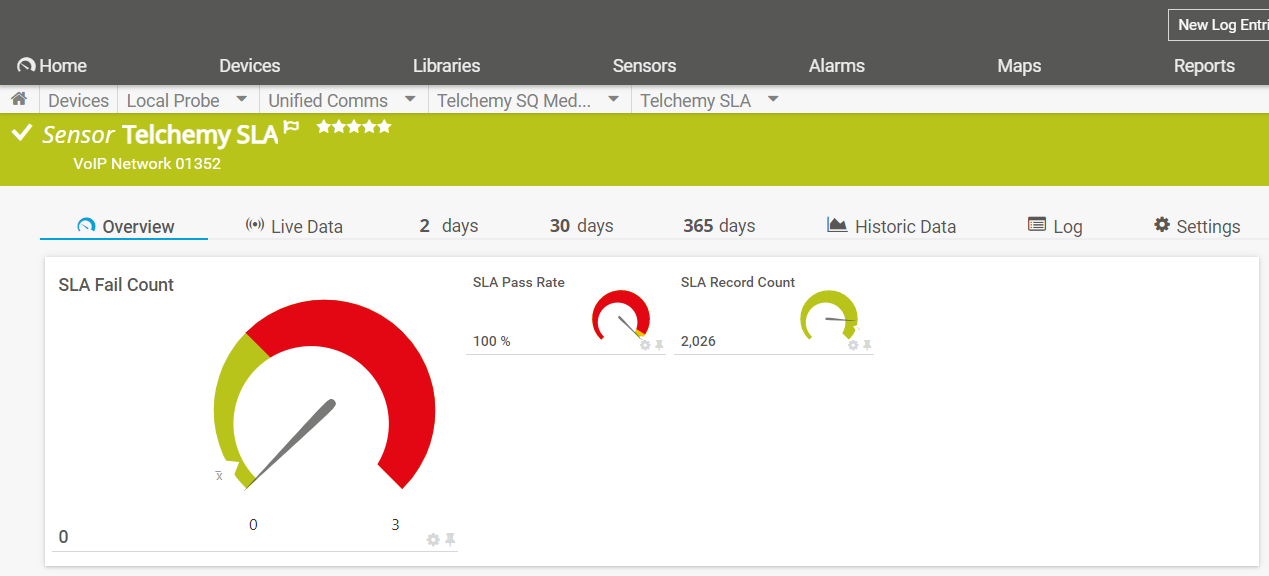
Task: Click the New Log Entries button
Action: click(x=1220, y=25)
